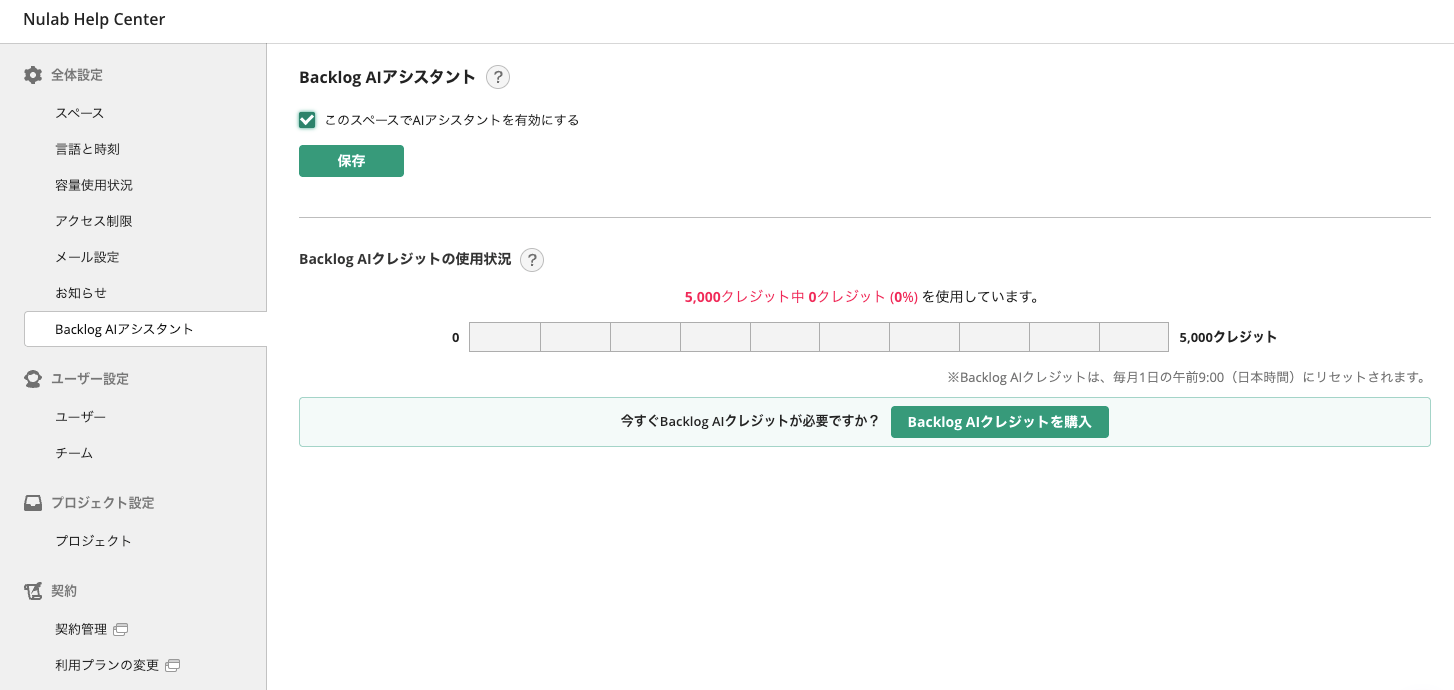Click the プロジェクト設定 section heading
1454x690 pixels.
point(103,503)
